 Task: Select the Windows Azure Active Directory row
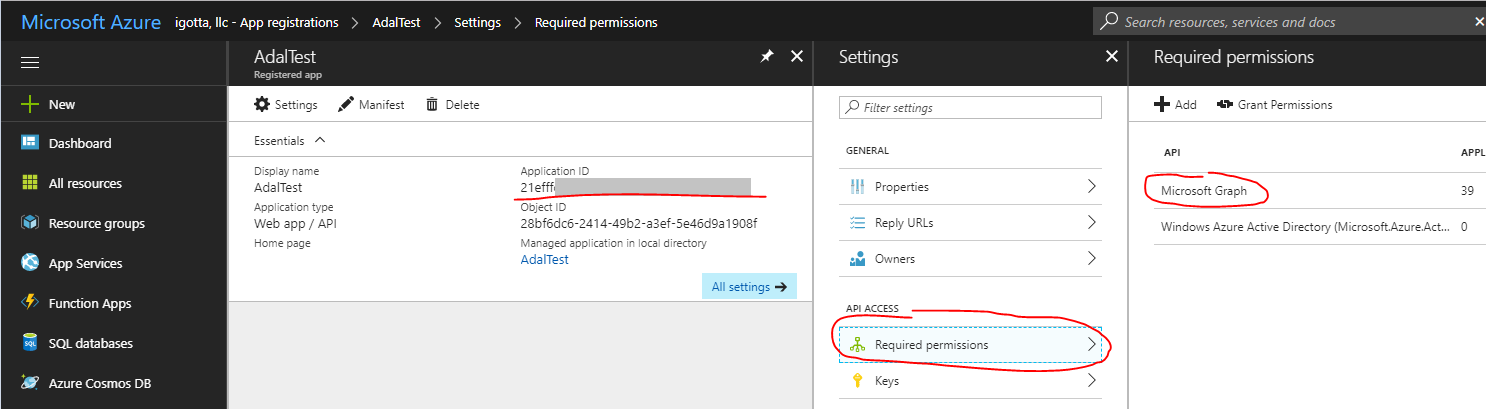(1320, 227)
